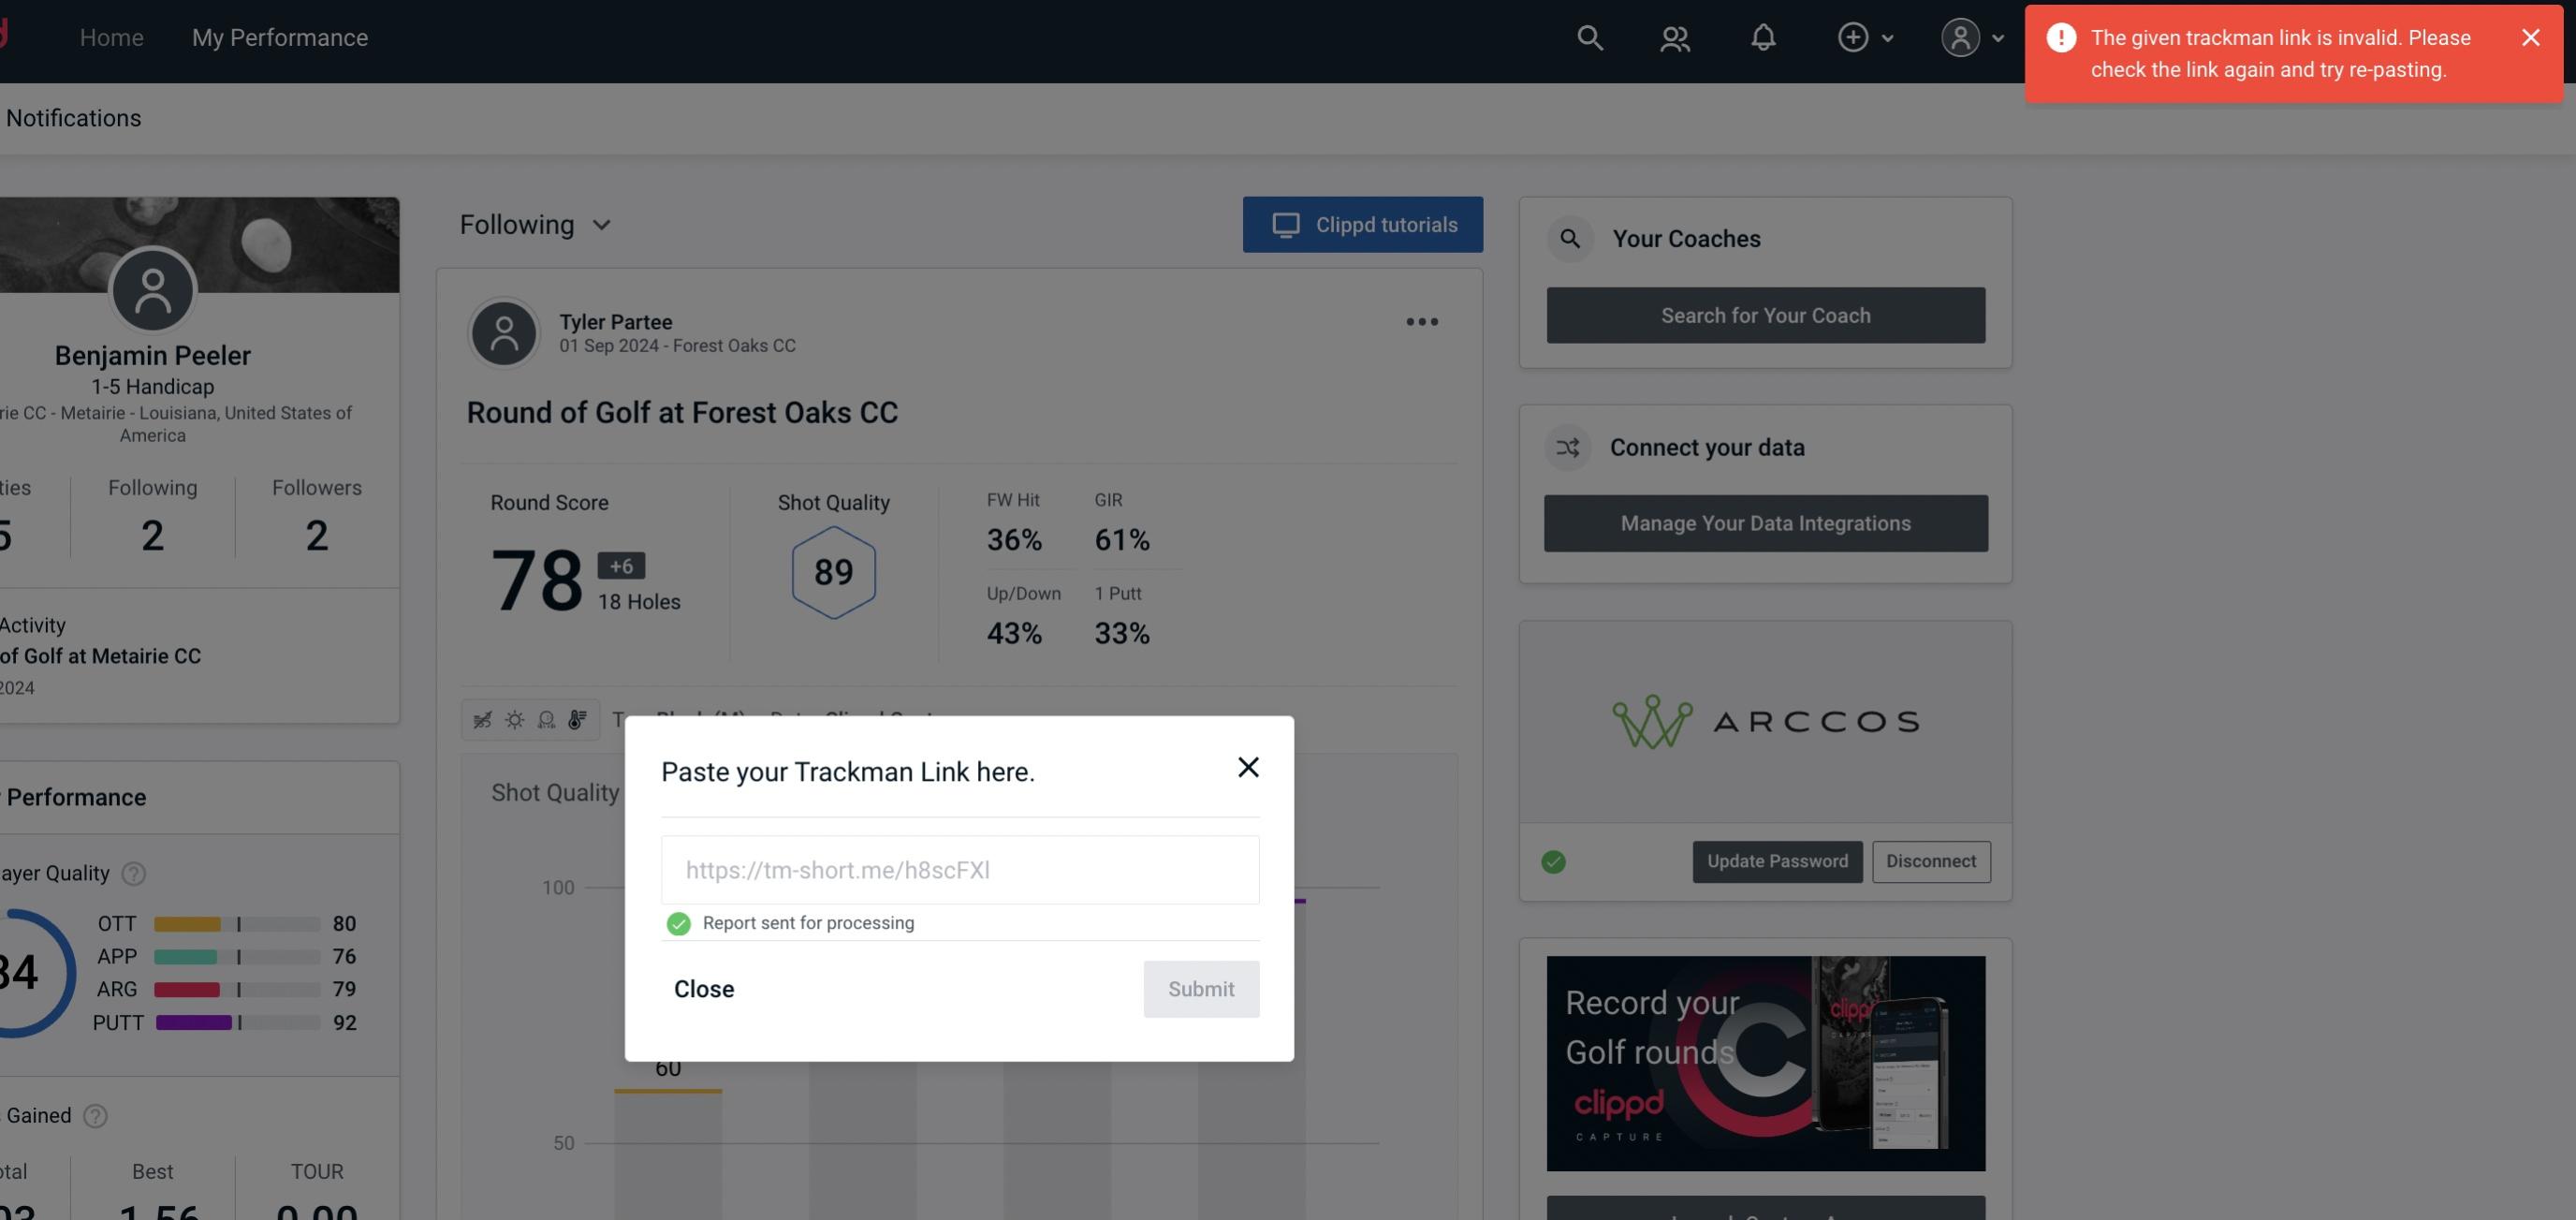Expand the Tyler Partee post options menu
2576x1220 pixels.
[x=1421, y=322]
